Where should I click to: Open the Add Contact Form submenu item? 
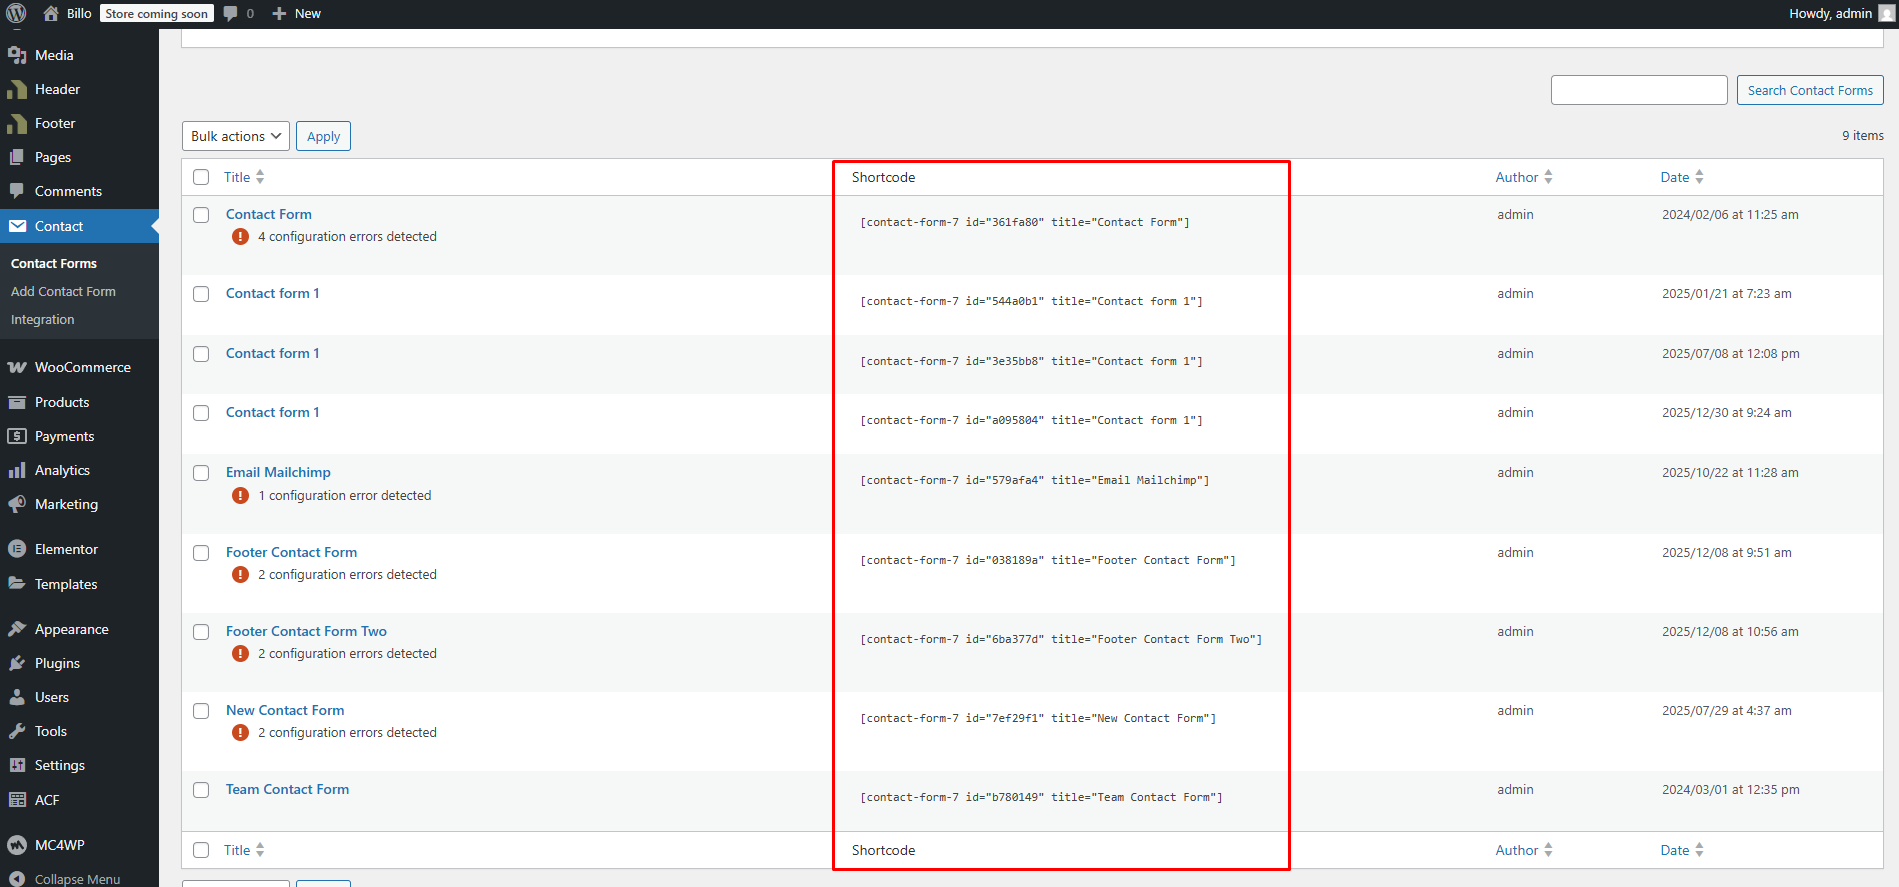63,291
